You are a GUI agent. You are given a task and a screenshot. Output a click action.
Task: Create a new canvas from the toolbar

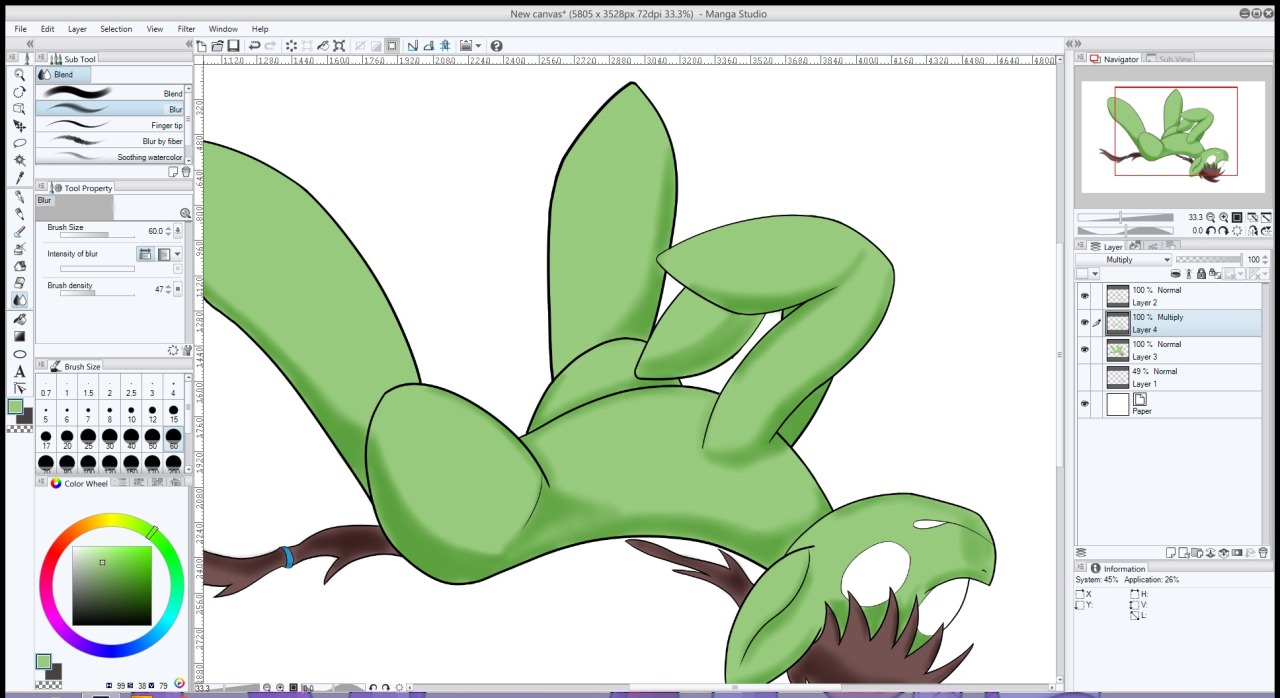(202, 46)
